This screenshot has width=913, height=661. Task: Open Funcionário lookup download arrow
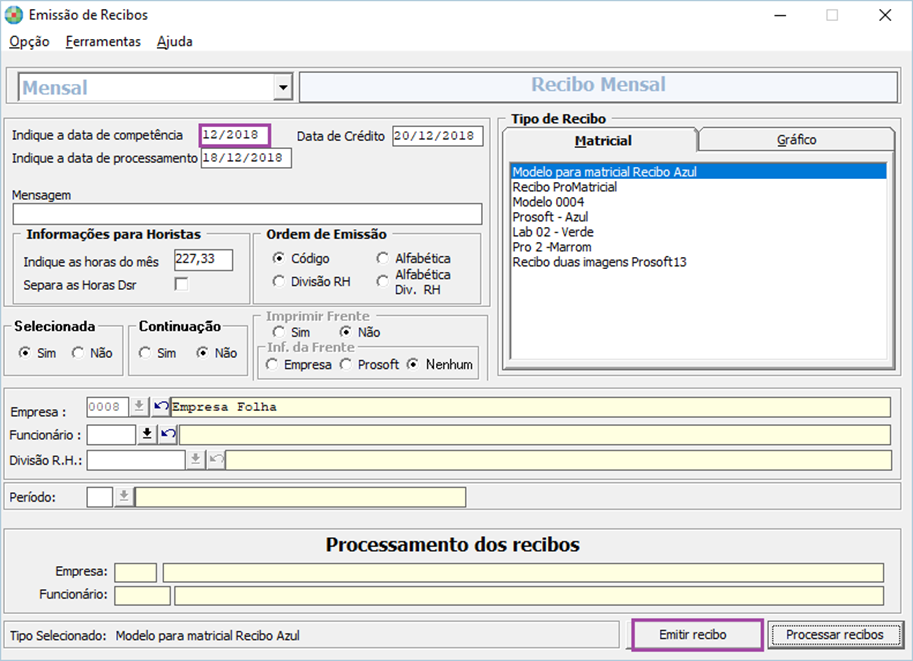(147, 434)
